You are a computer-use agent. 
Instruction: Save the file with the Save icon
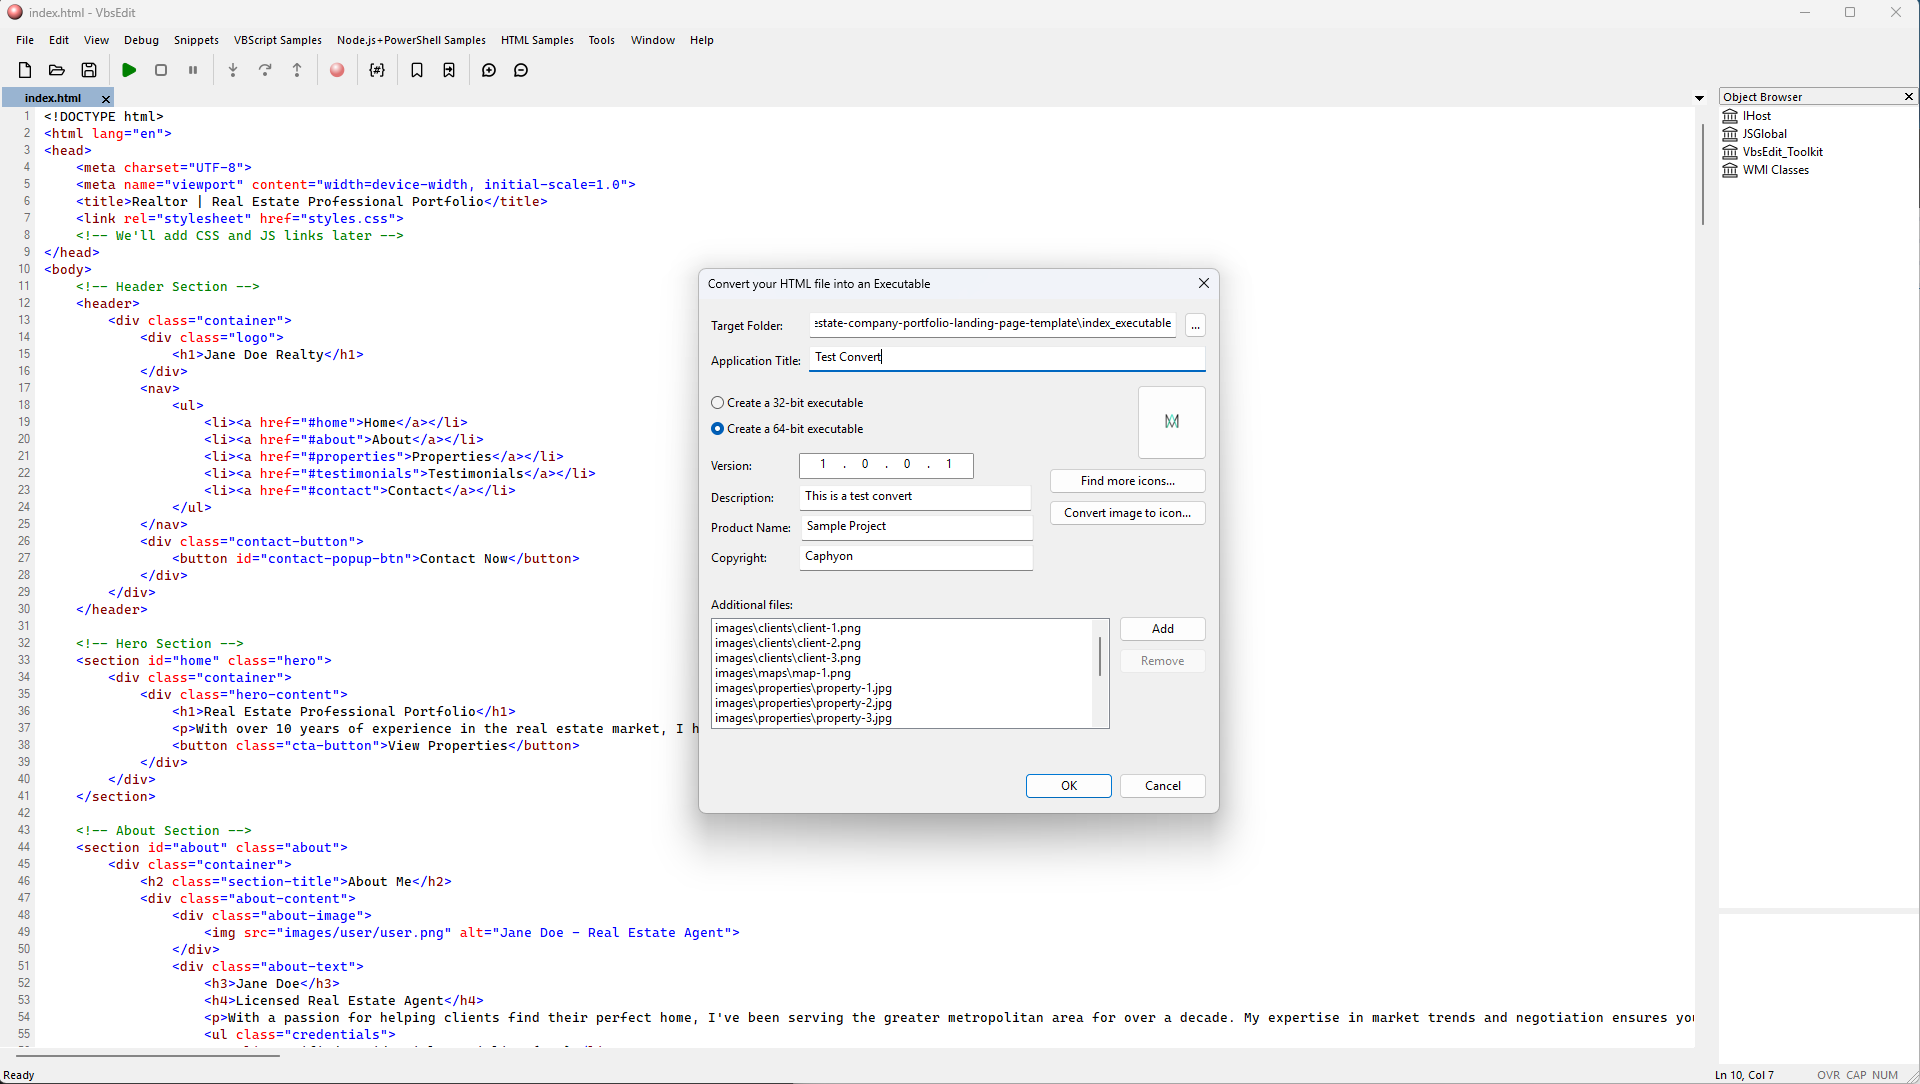click(x=89, y=70)
